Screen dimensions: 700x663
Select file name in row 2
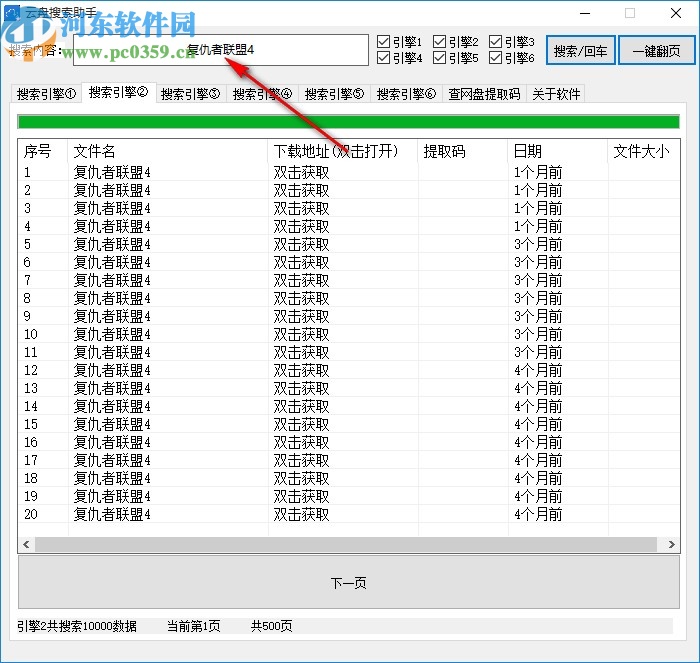(x=112, y=191)
